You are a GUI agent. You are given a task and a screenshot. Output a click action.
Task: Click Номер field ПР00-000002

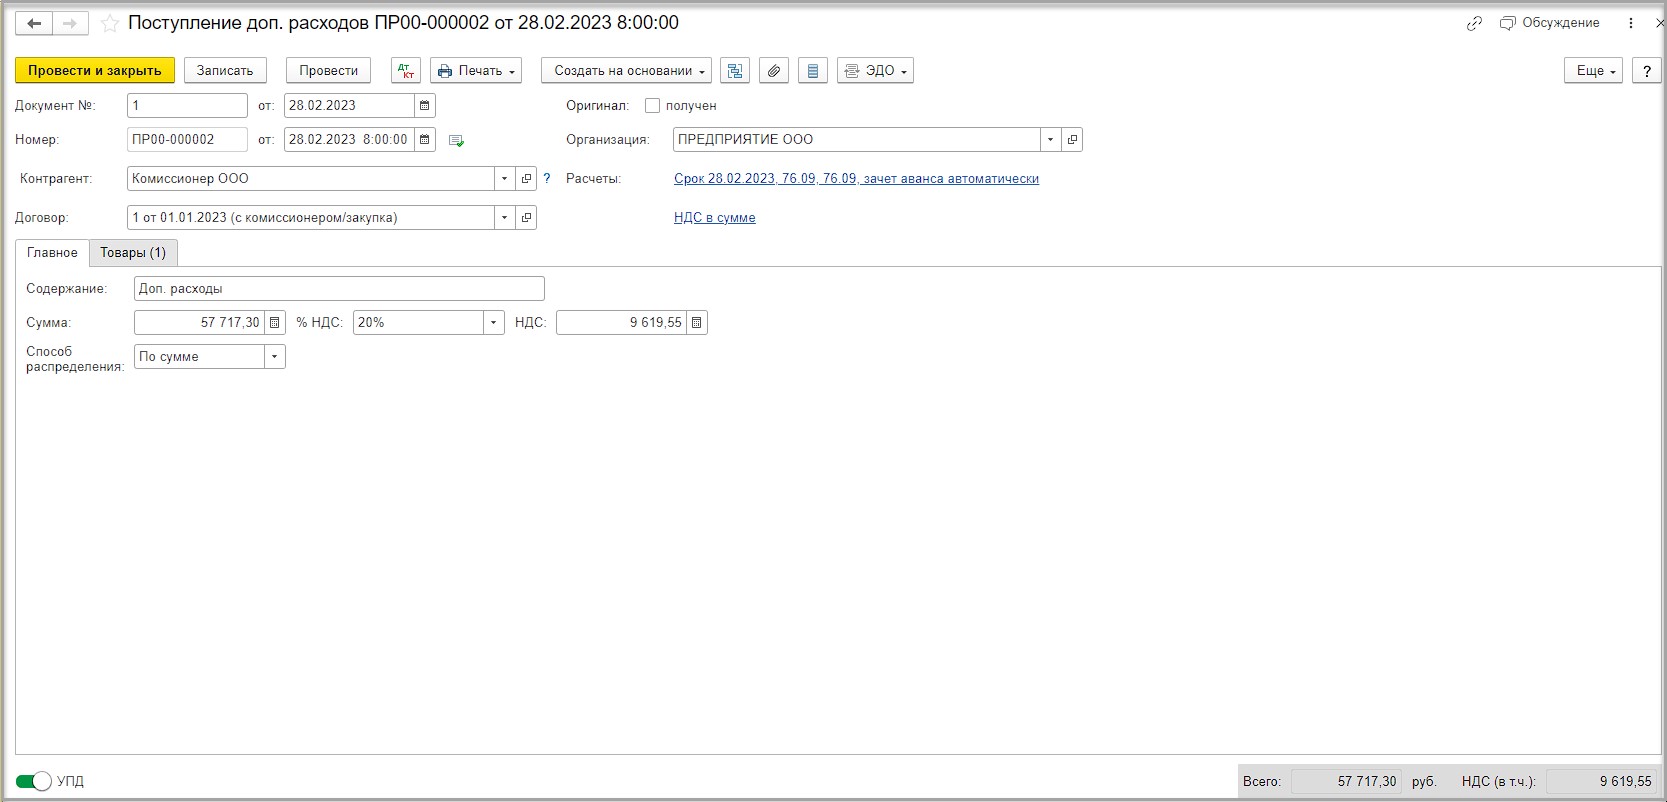coord(187,139)
